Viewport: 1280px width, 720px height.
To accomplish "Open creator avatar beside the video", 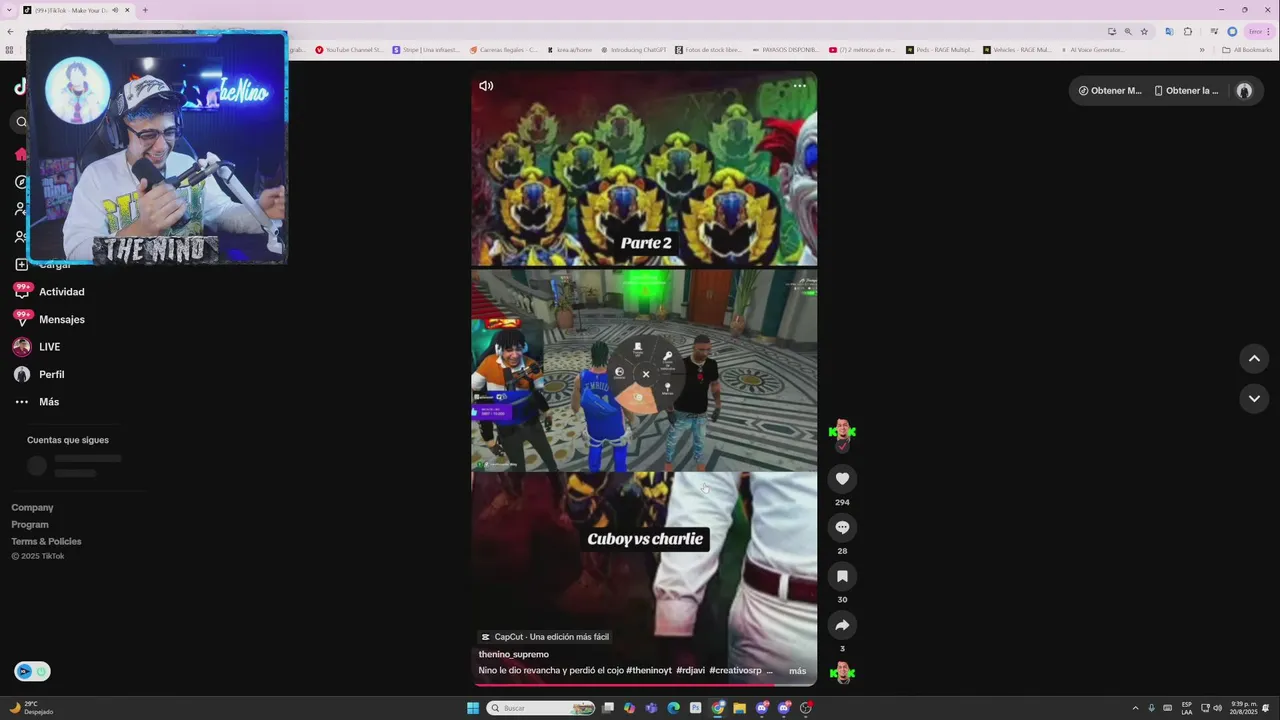I will [x=842, y=432].
